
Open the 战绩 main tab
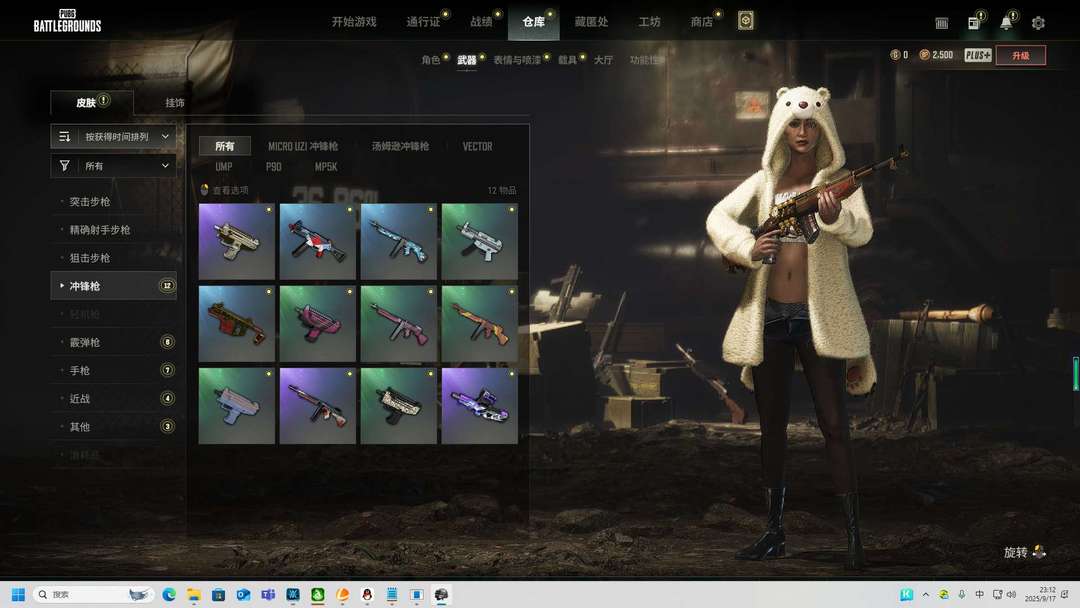coord(481,22)
